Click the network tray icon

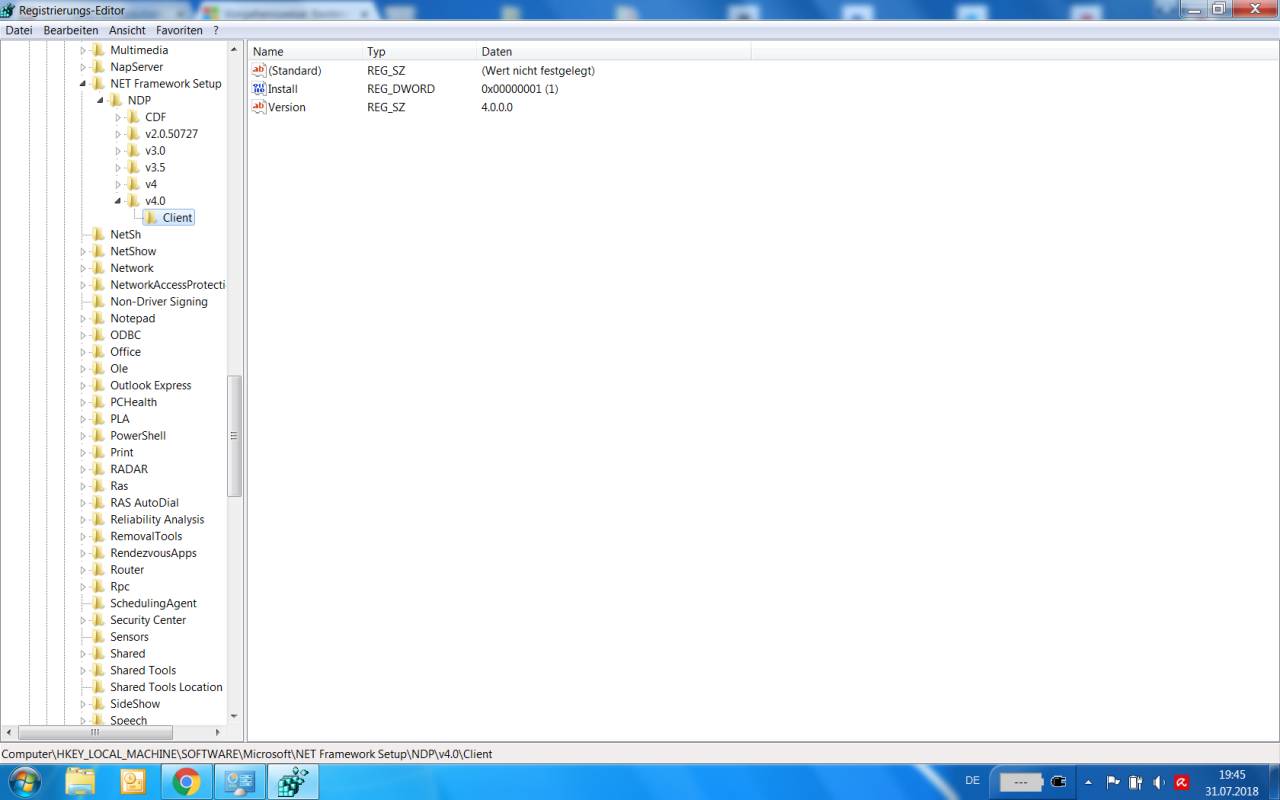point(1136,782)
